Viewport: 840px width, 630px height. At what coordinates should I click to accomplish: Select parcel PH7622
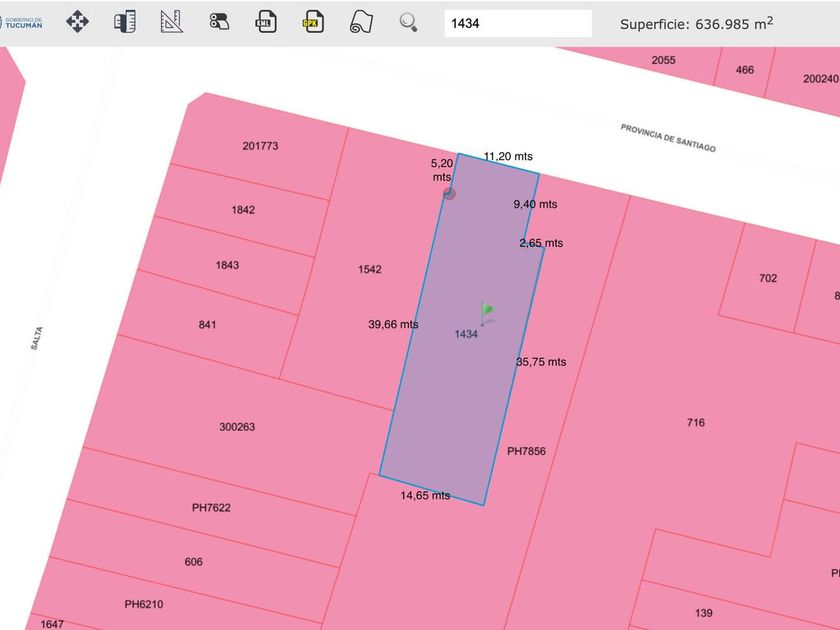pyautogui.click(x=211, y=508)
